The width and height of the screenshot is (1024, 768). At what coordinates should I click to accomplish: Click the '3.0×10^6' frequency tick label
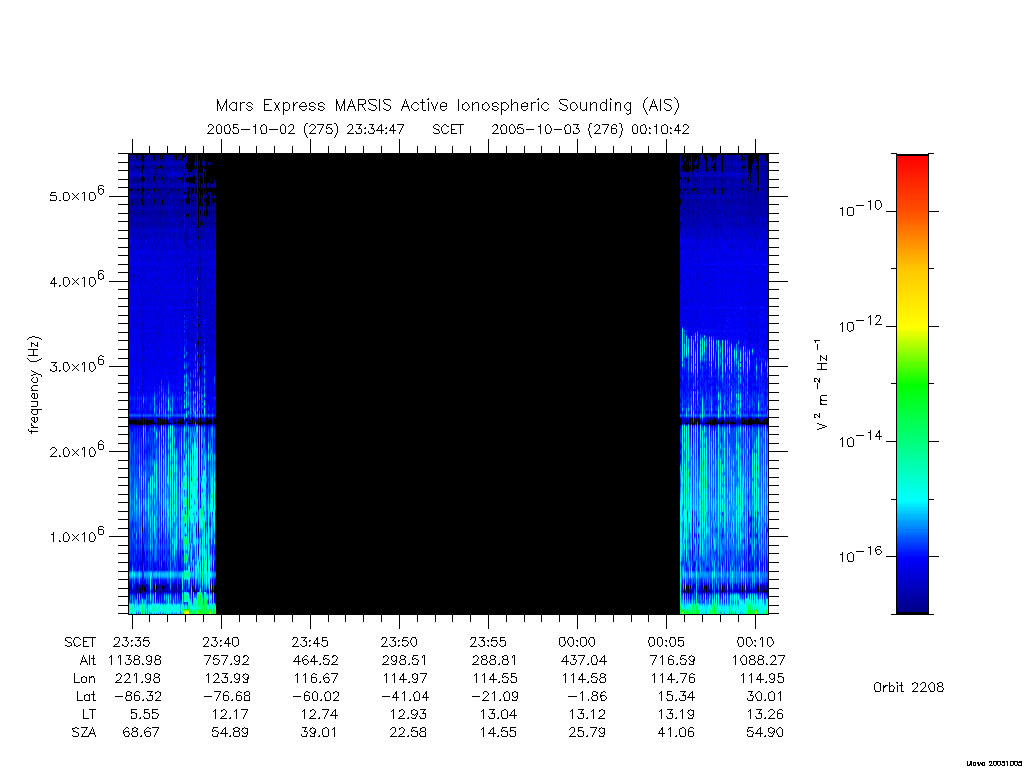click(76, 365)
